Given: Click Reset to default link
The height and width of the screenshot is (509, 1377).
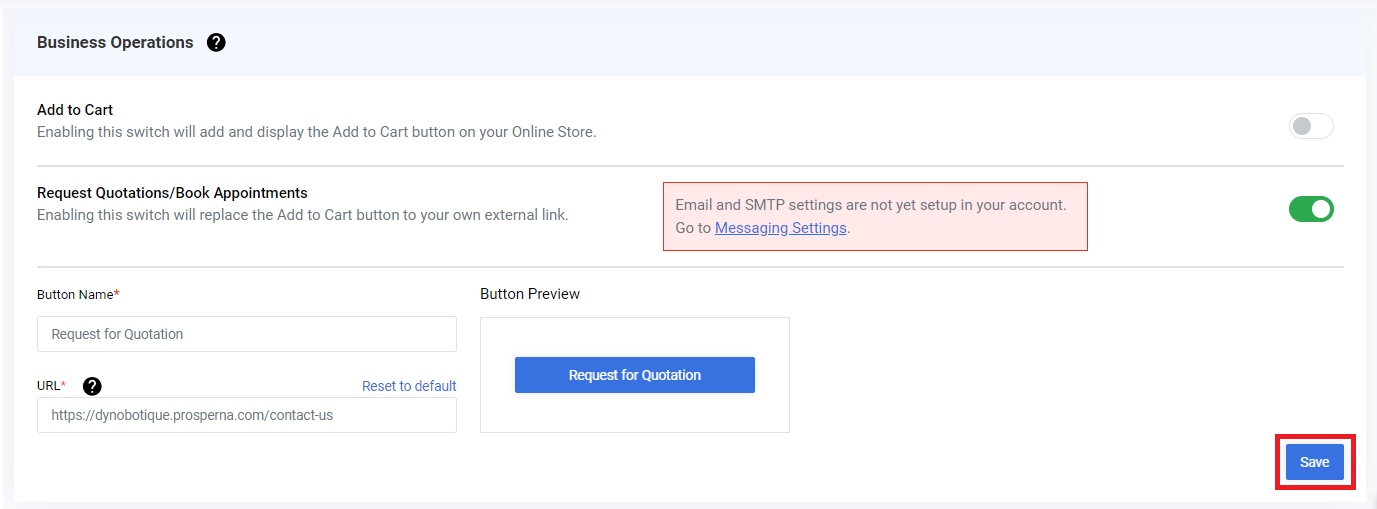Looking at the screenshot, I should pos(409,386).
